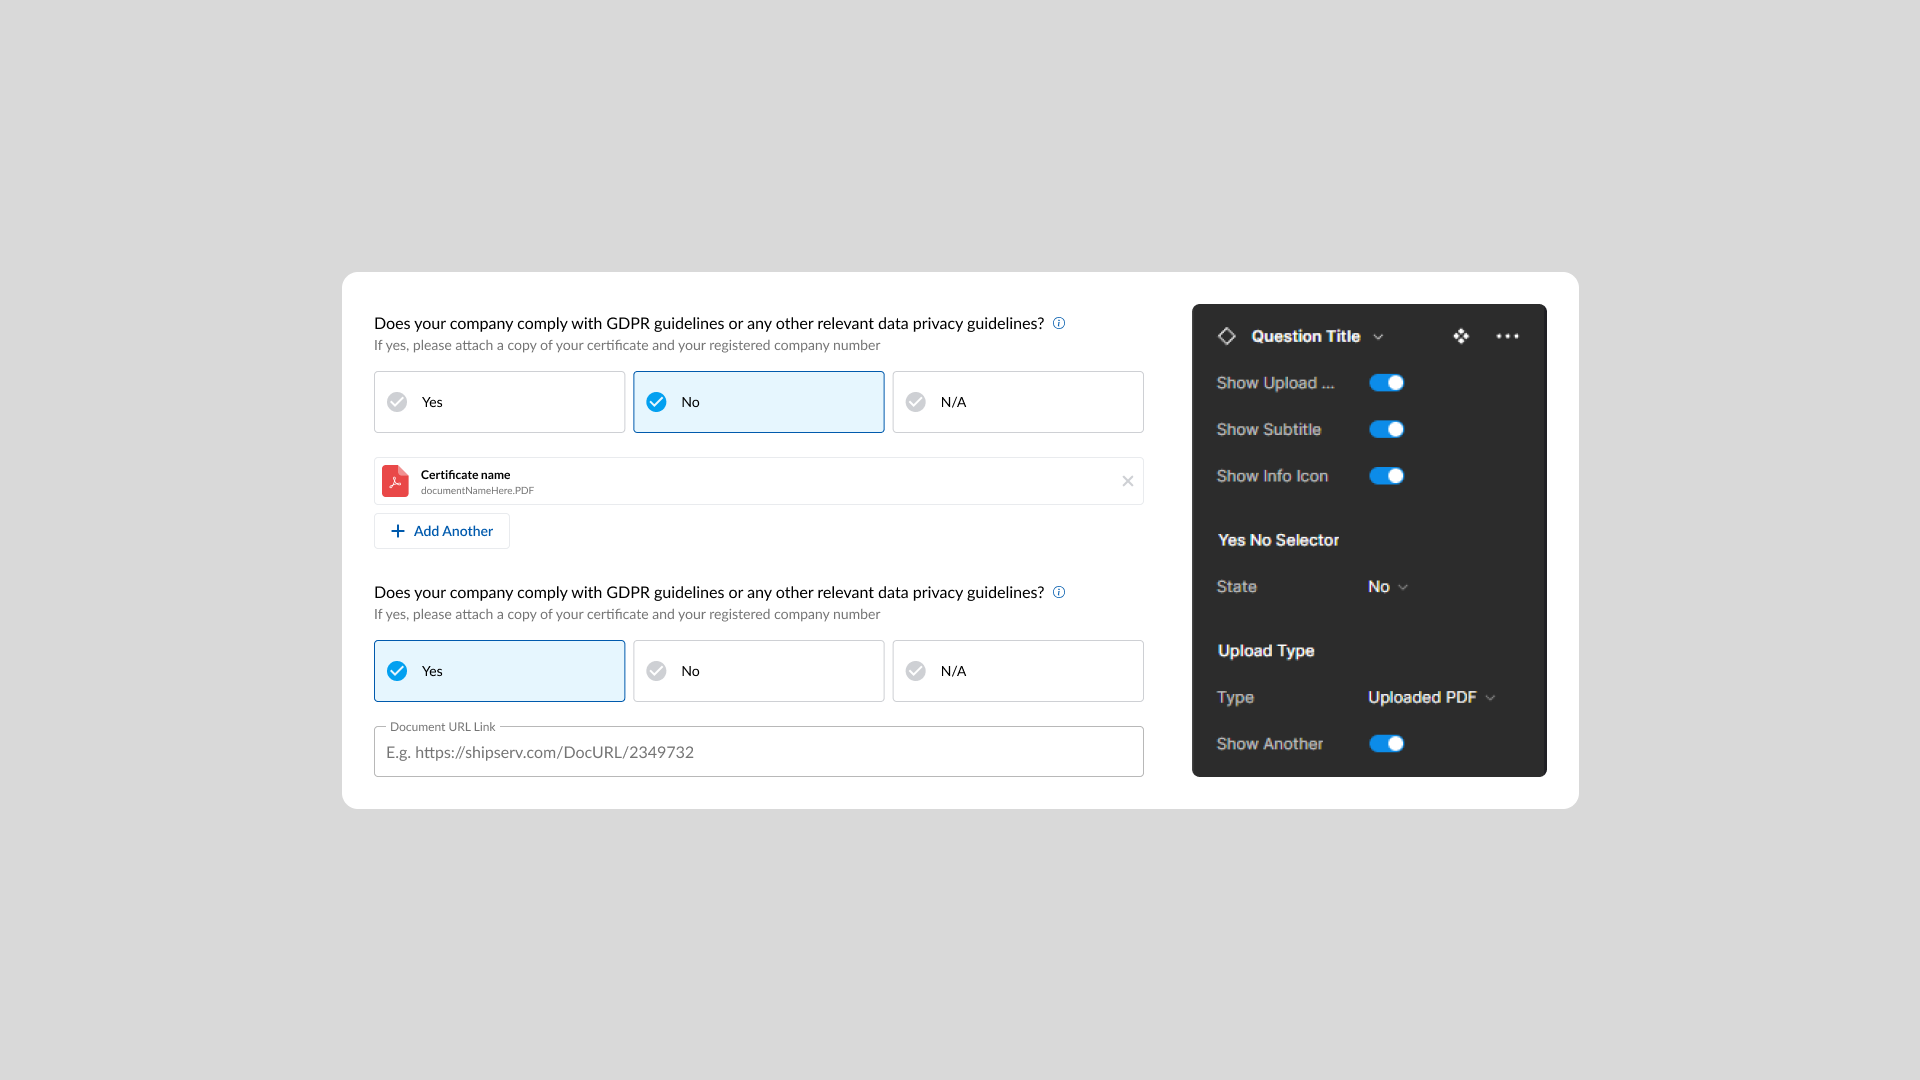Screen dimensions: 1920x1080
Task: Select Yes in the first question
Action: (x=499, y=402)
